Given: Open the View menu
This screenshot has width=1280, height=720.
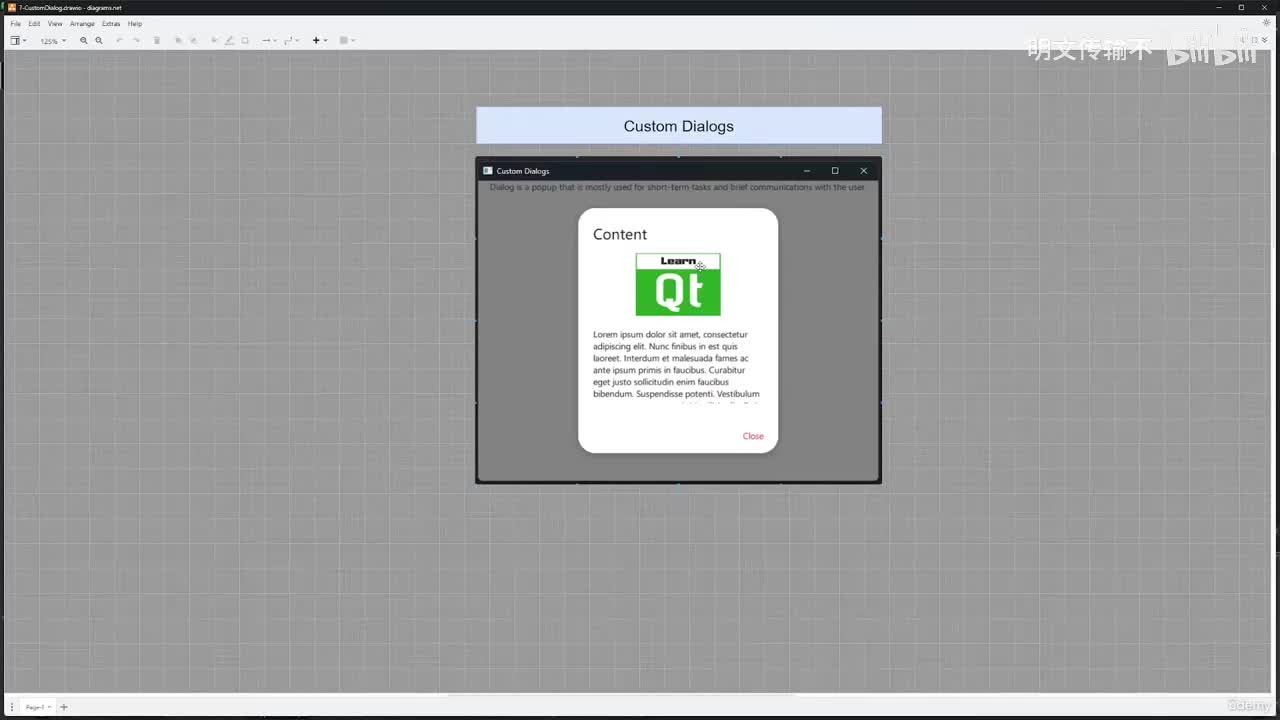Looking at the screenshot, I should click(55, 23).
